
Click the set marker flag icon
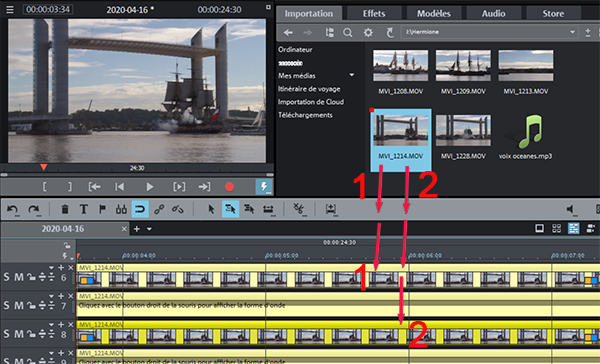102,209
